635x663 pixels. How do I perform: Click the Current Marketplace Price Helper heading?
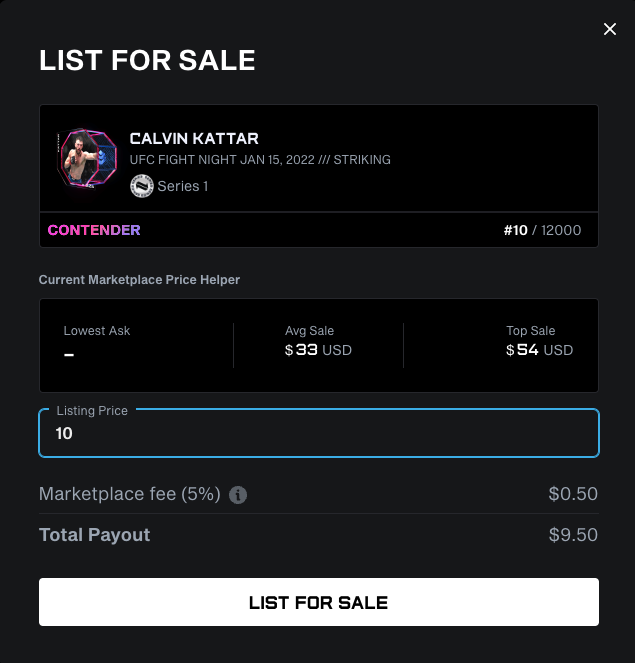coord(140,280)
